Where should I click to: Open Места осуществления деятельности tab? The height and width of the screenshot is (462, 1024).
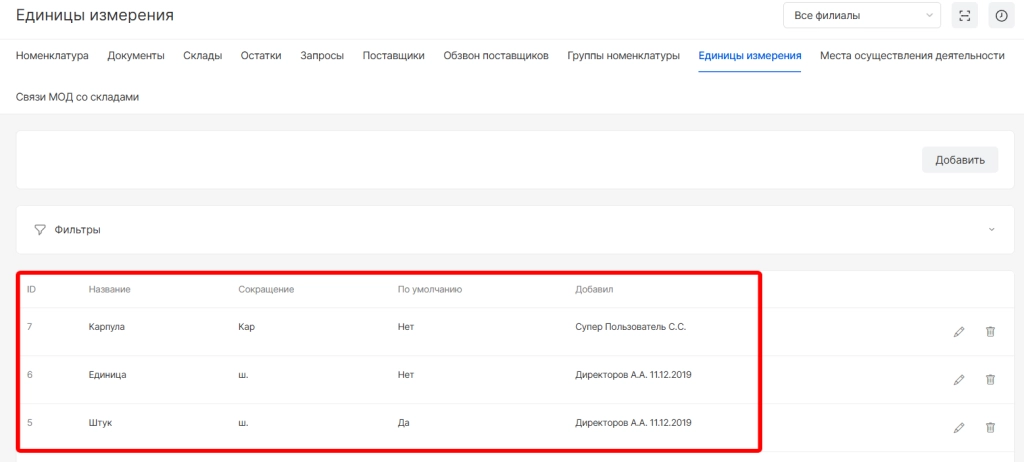pyautogui.click(x=911, y=56)
